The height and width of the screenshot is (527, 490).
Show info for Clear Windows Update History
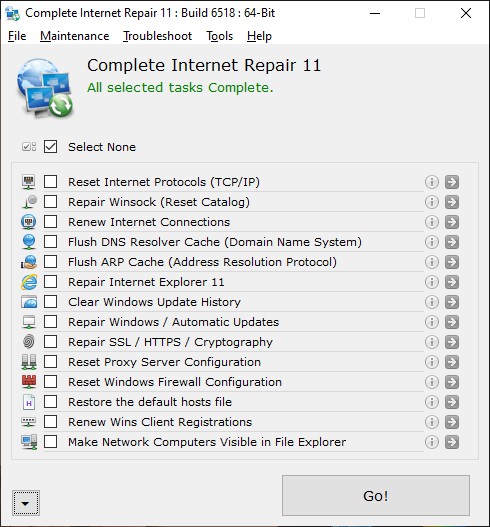coord(432,302)
